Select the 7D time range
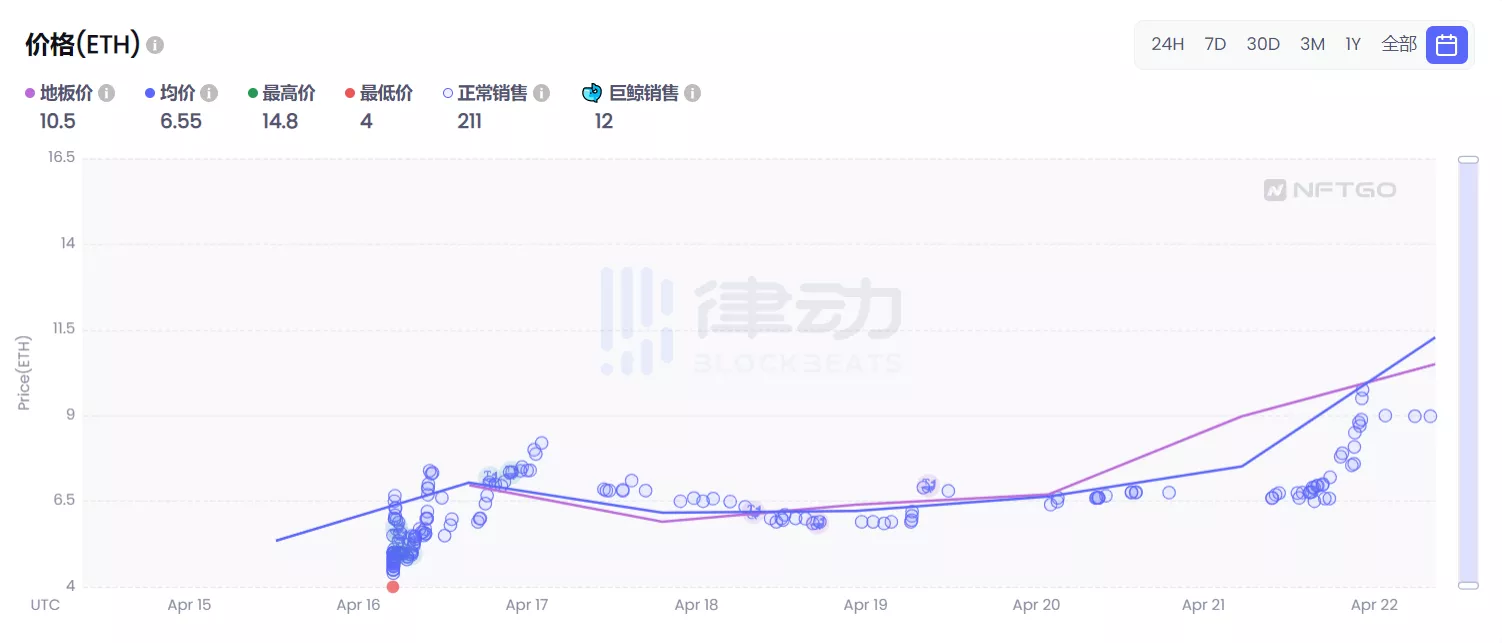The image size is (1502, 643). click(1215, 44)
